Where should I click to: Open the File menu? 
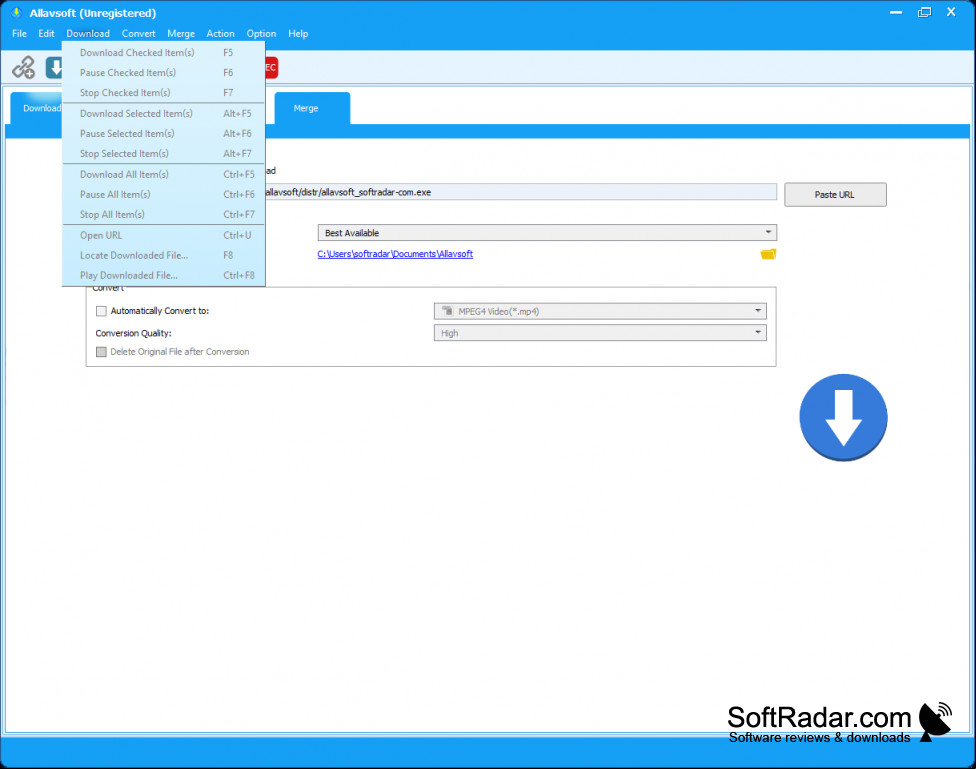[19, 34]
